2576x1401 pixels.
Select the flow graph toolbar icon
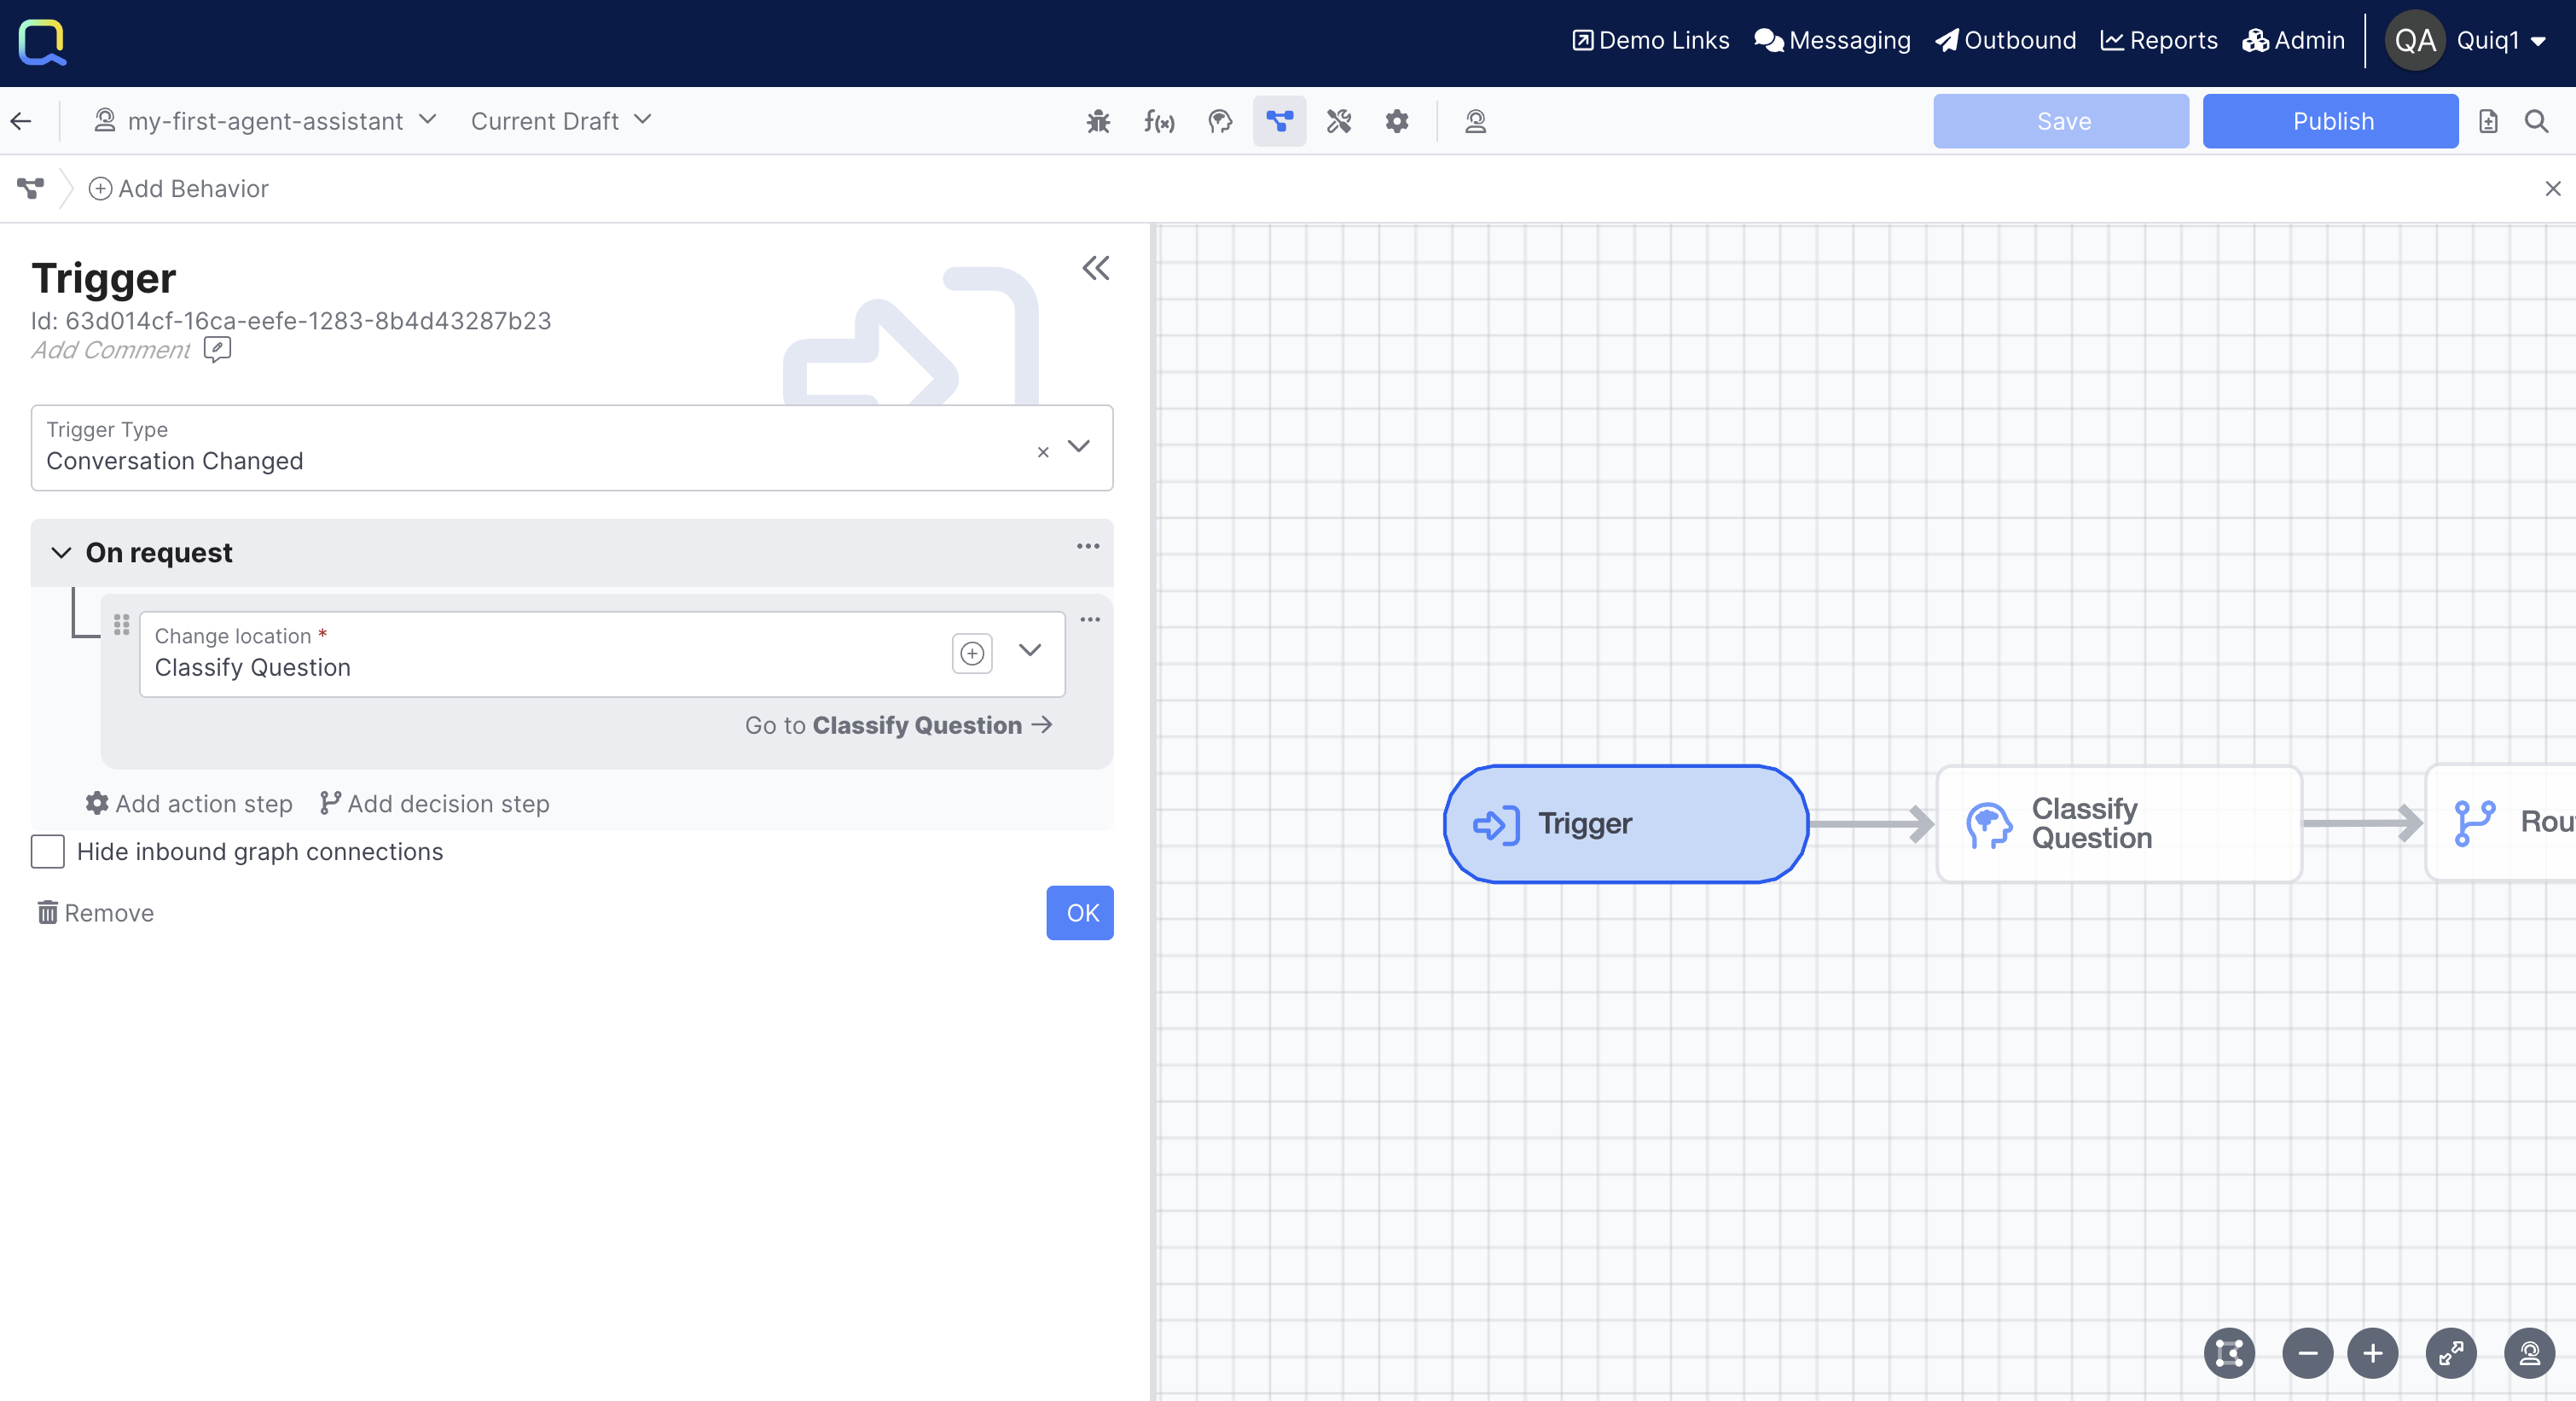pos(1279,121)
